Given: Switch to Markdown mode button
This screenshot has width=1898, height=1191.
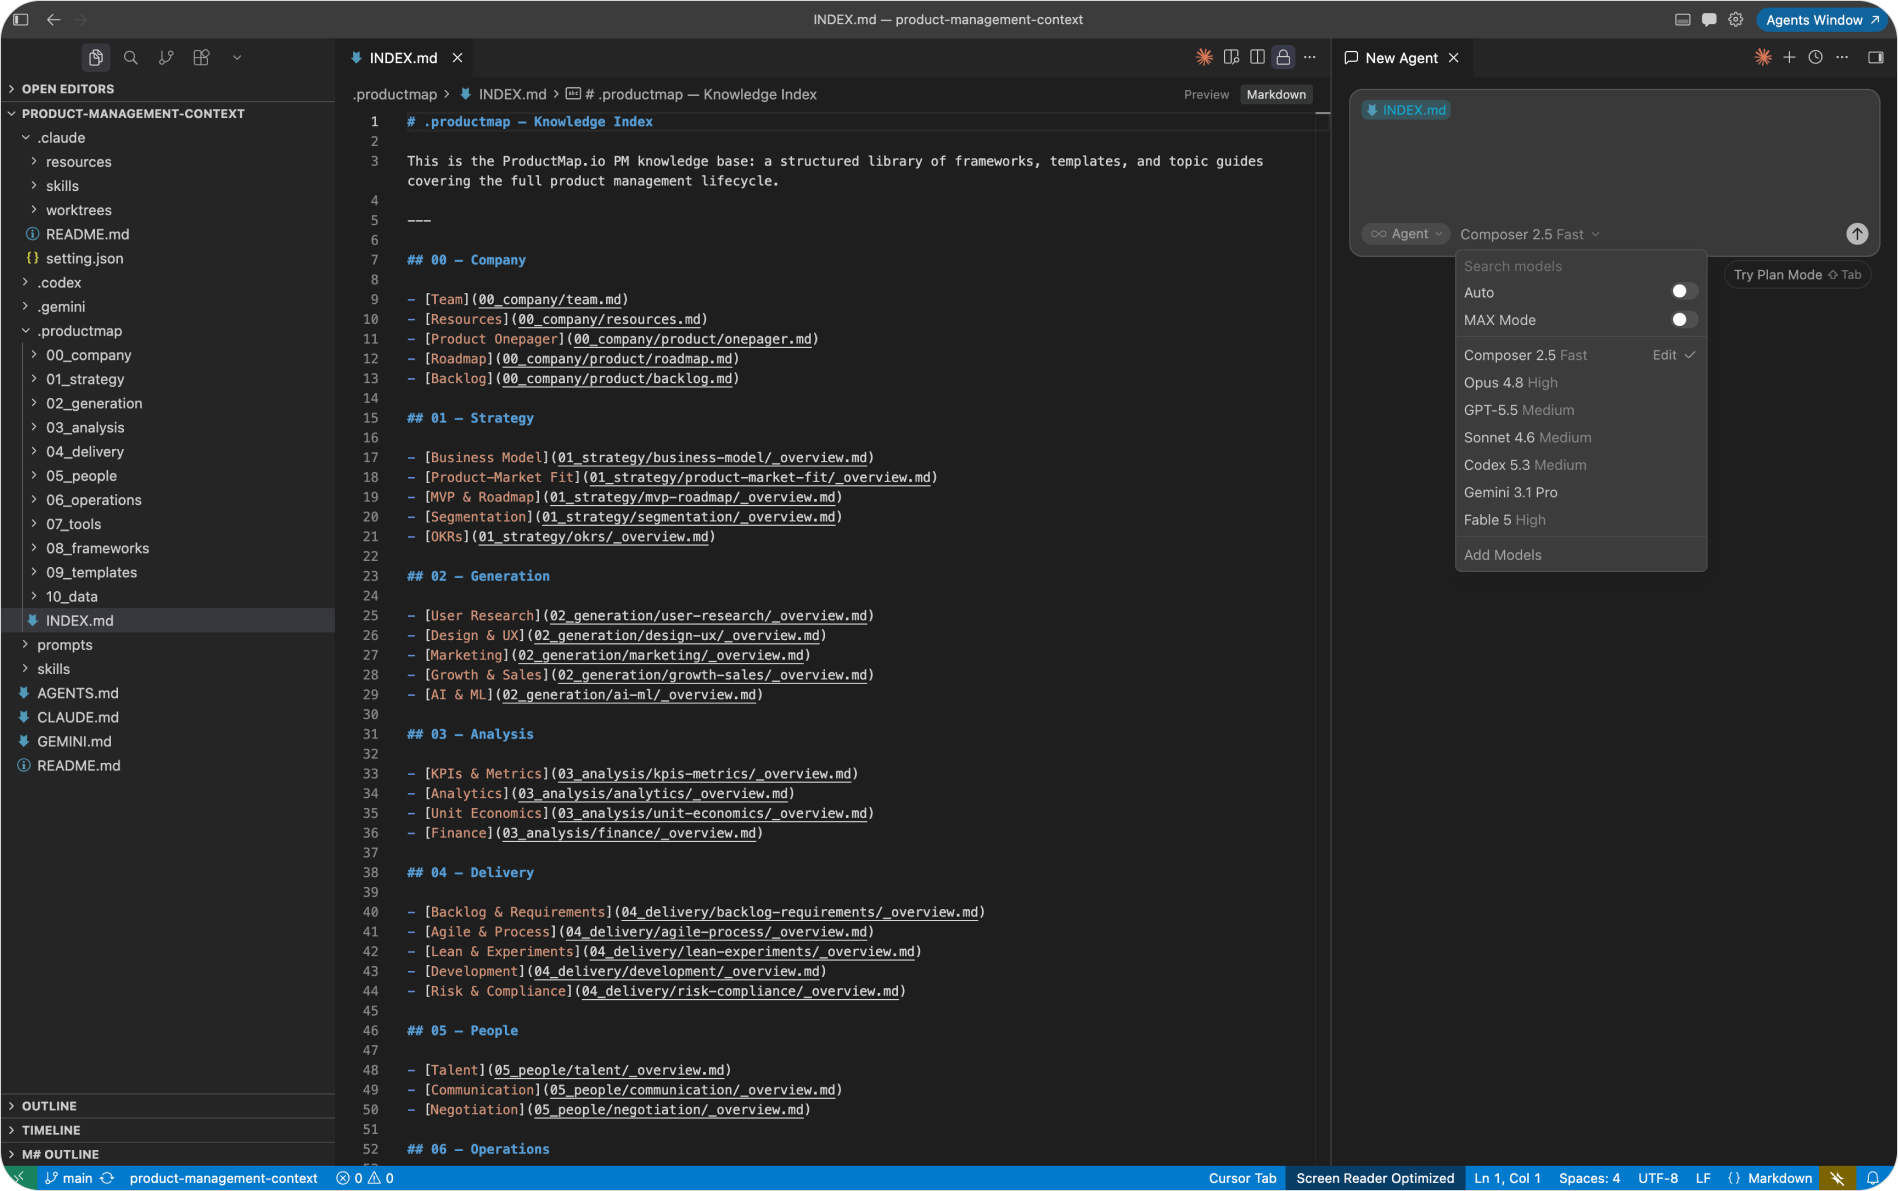Looking at the screenshot, I should pyautogui.click(x=1276, y=94).
